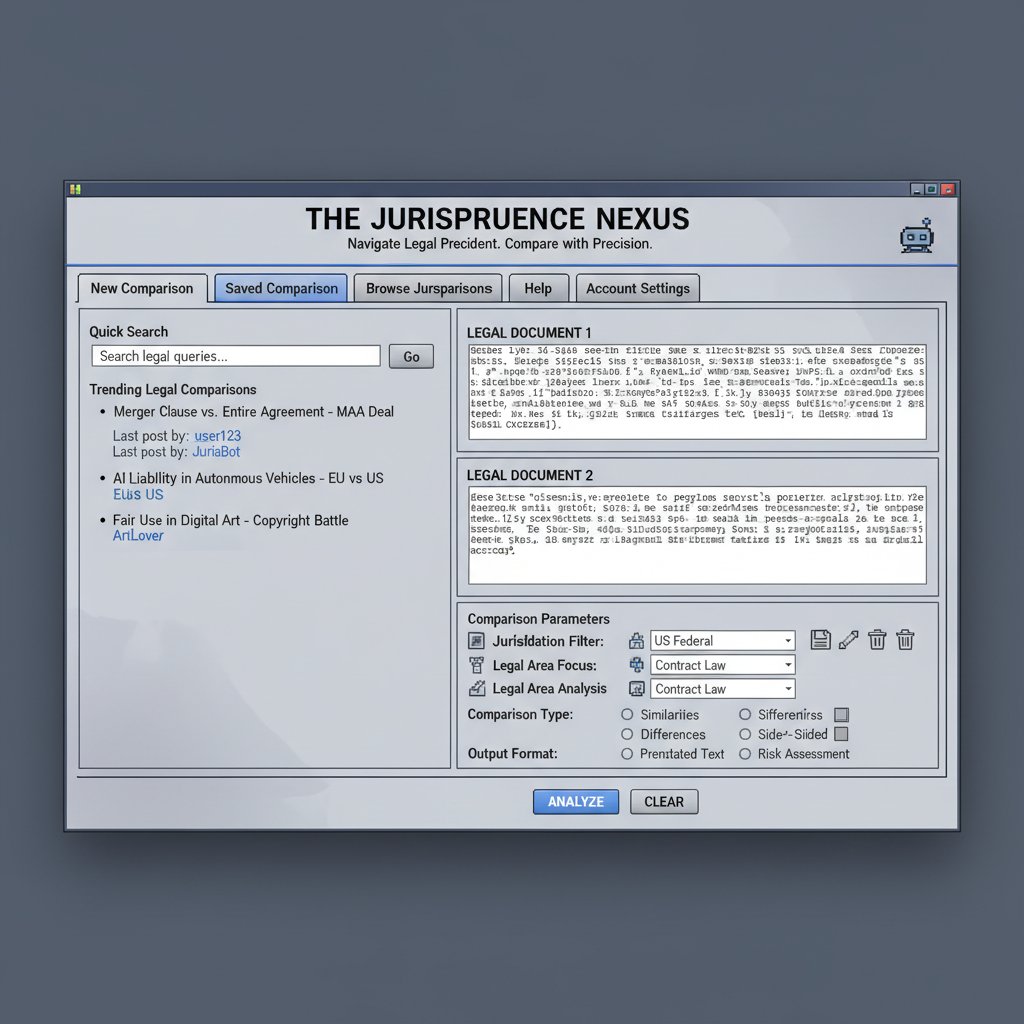Expand the Legal Area Focus dropdown
This screenshot has height=1024, width=1024.
pyautogui.click(x=723, y=665)
